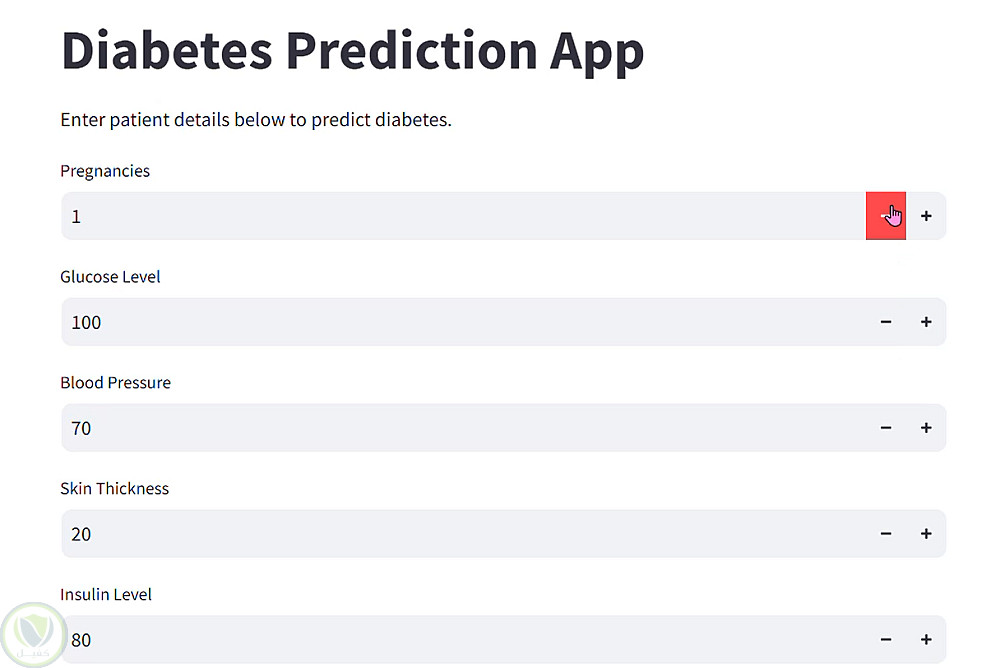1000x668 pixels.
Task: Increase the Blood Pressure value
Action: click(926, 428)
